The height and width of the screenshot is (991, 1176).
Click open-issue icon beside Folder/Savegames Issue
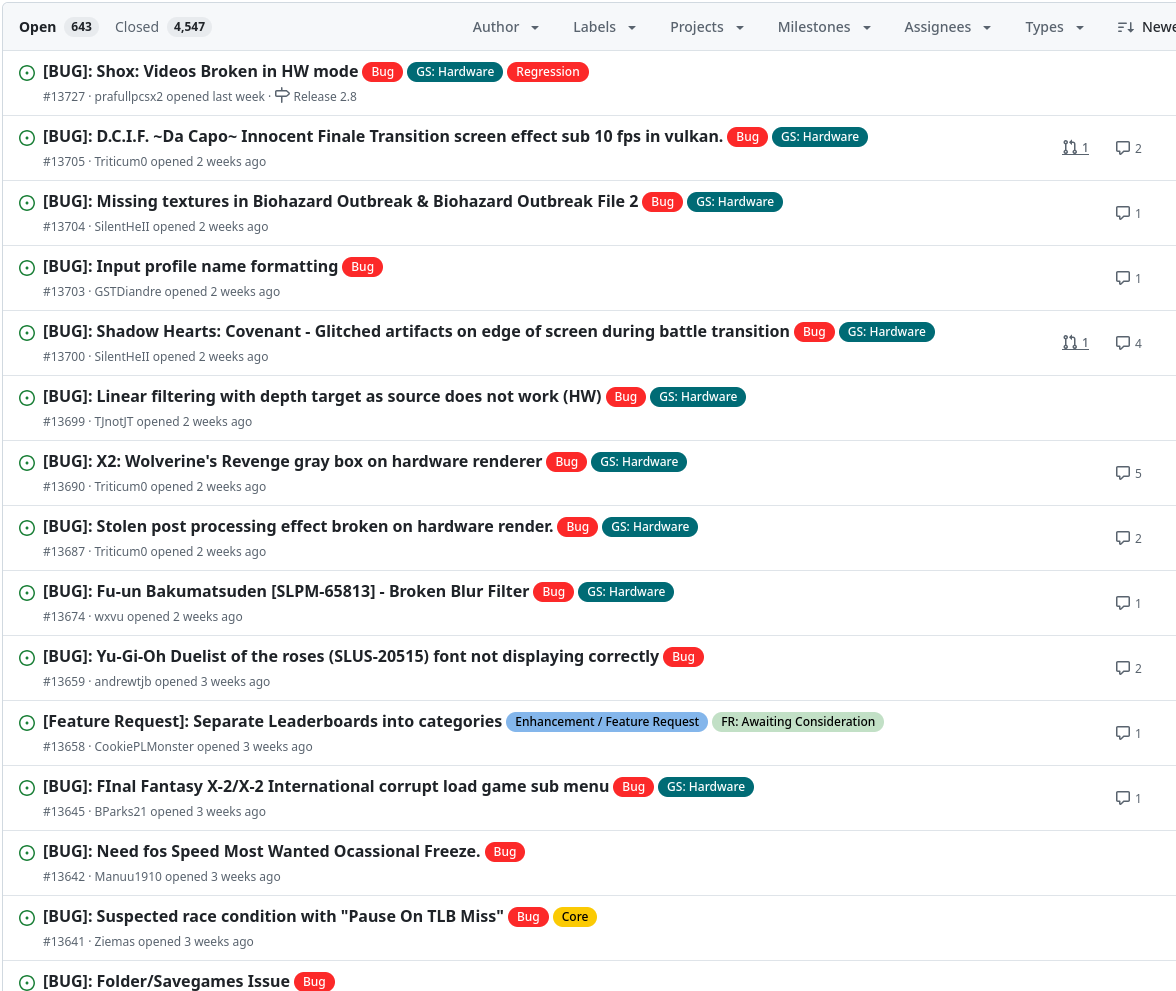tap(27, 983)
